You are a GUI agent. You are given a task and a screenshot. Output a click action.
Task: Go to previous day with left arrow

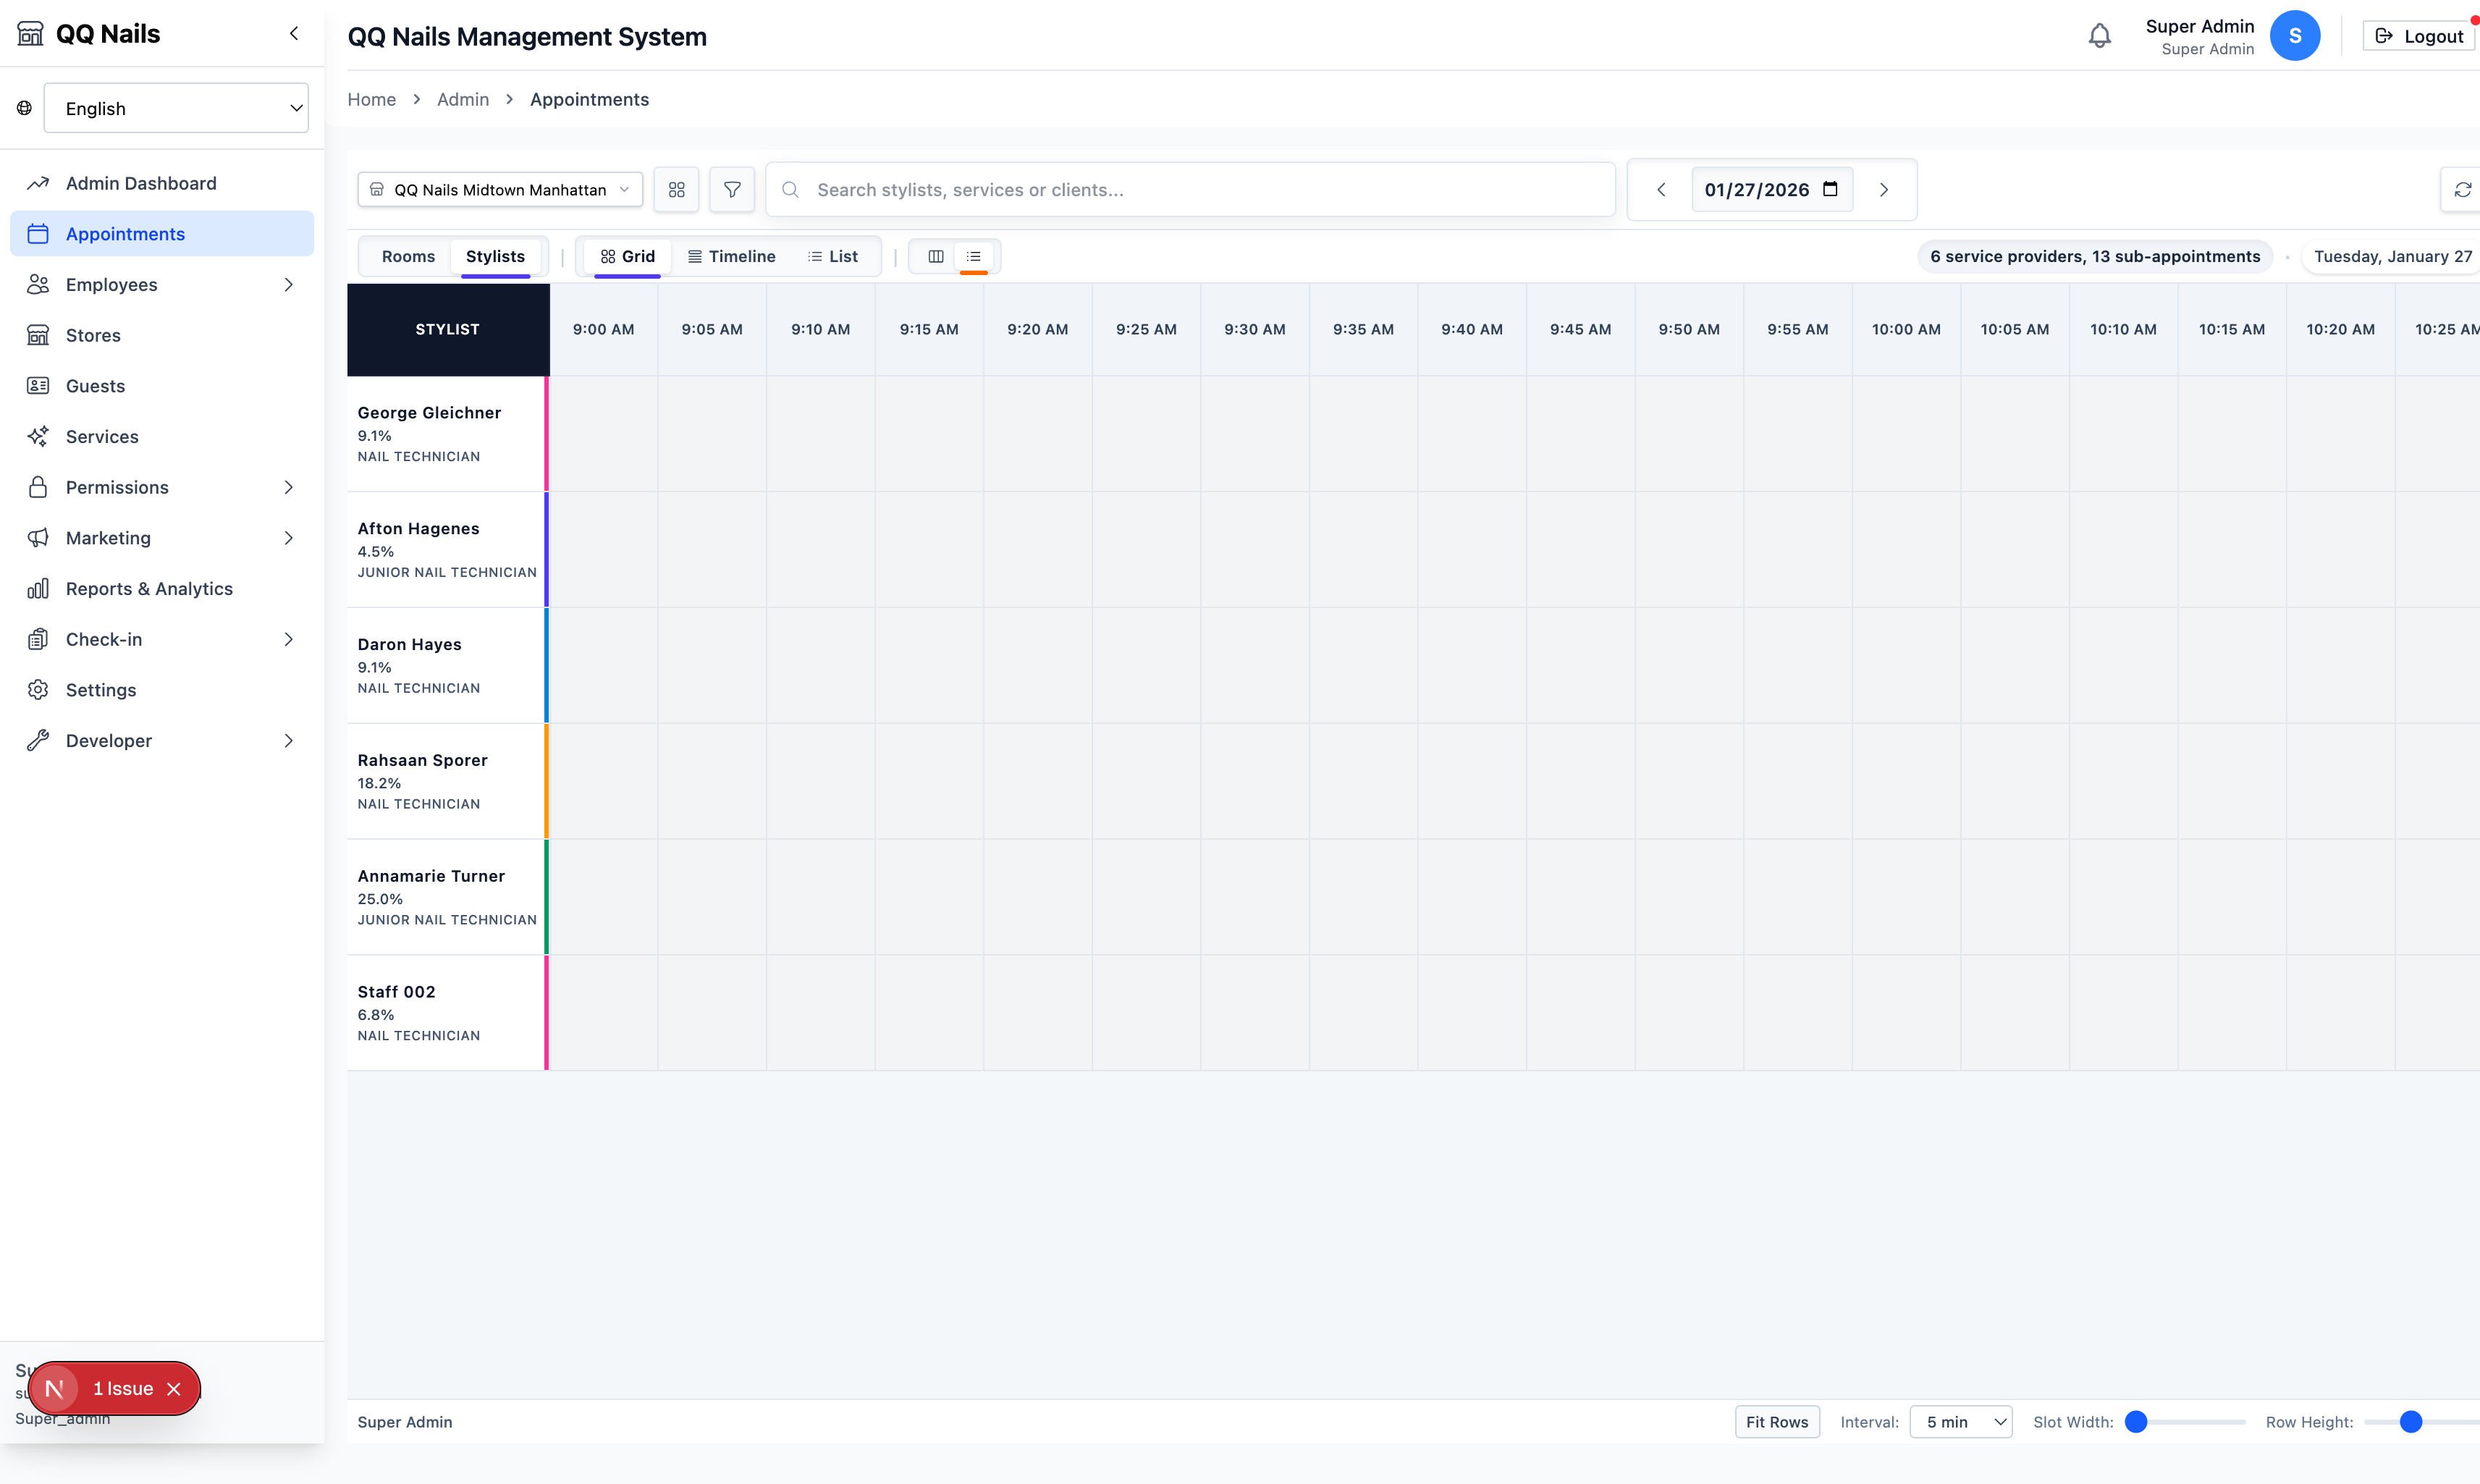[1661, 189]
